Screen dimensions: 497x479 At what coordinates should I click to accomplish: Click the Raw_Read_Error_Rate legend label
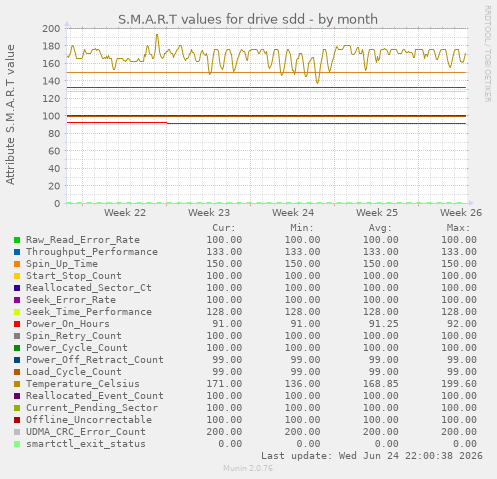click(x=83, y=240)
